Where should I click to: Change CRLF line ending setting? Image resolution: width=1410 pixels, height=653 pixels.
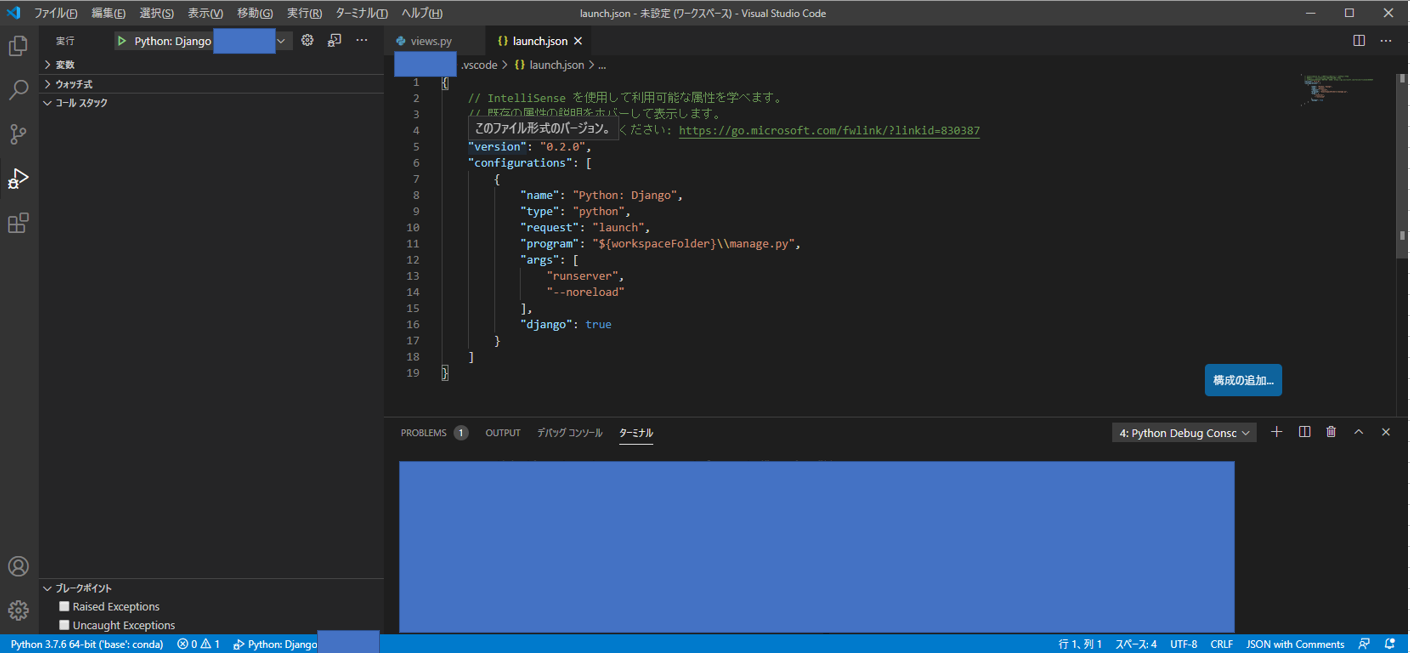click(x=1221, y=644)
